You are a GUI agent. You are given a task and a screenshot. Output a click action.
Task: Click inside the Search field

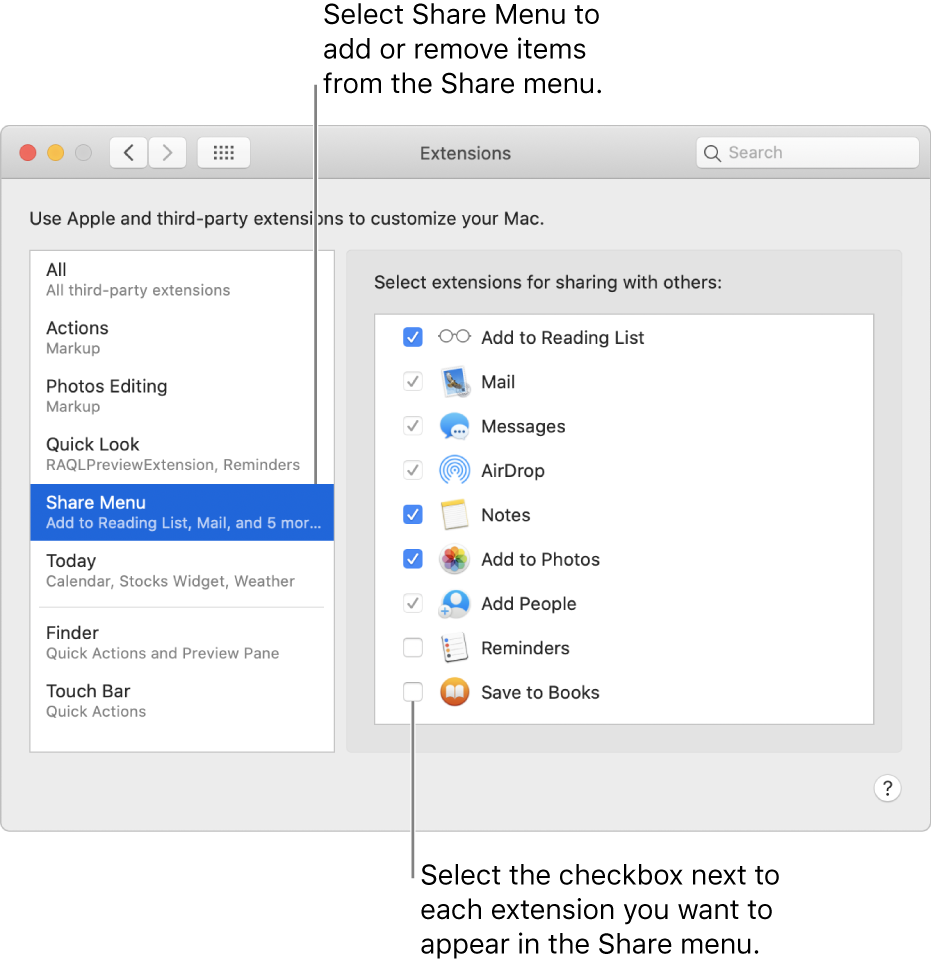pos(806,152)
